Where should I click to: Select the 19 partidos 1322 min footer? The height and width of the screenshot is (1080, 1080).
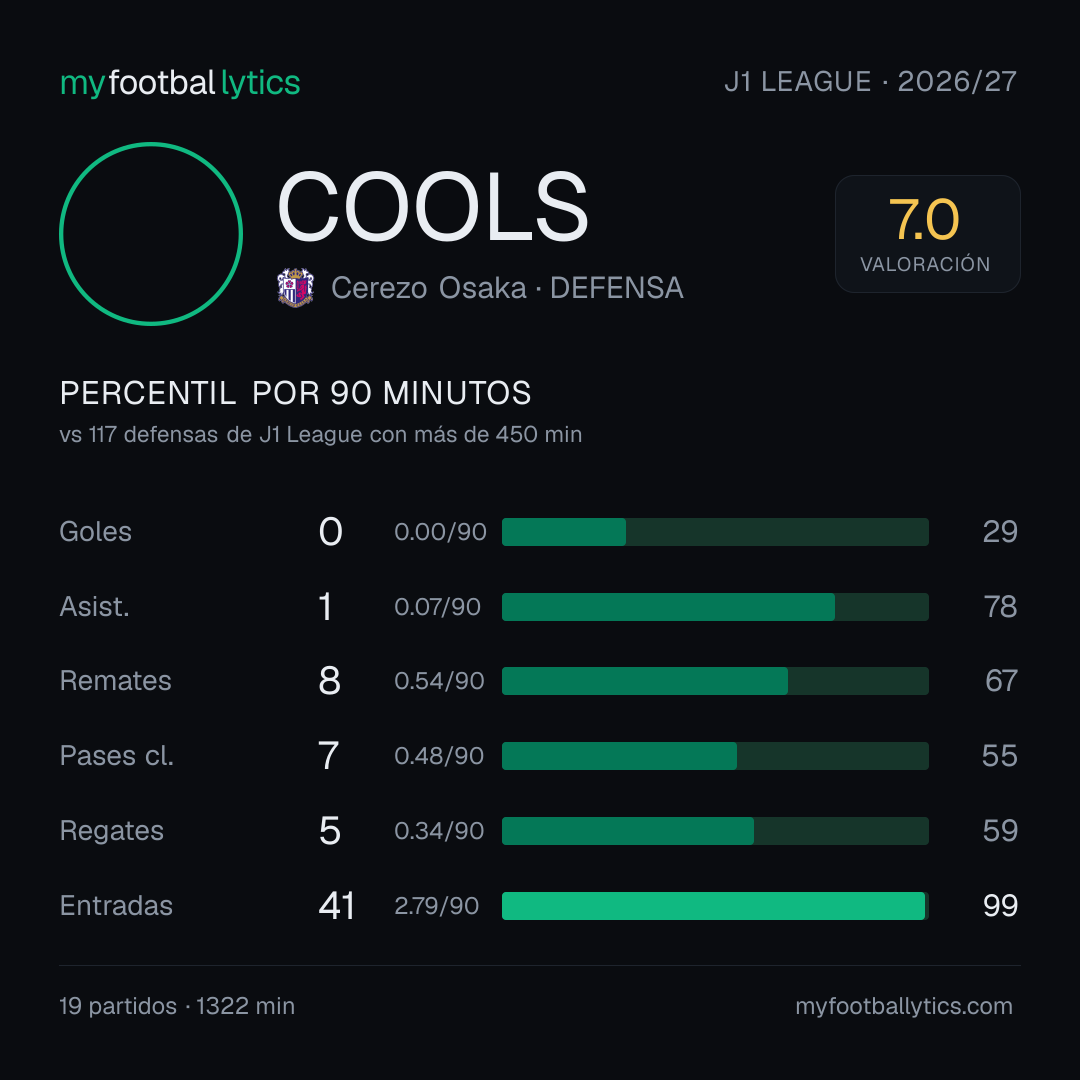[177, 1006]
